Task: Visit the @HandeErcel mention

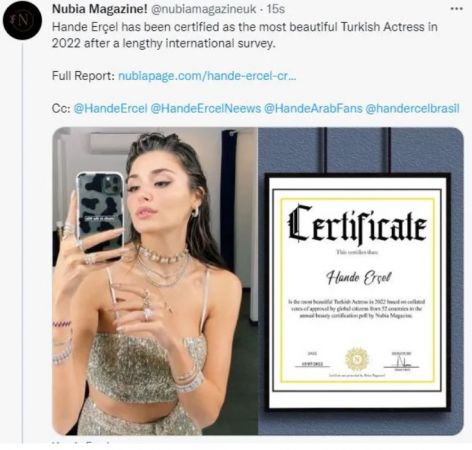Action: pos(110,108)
